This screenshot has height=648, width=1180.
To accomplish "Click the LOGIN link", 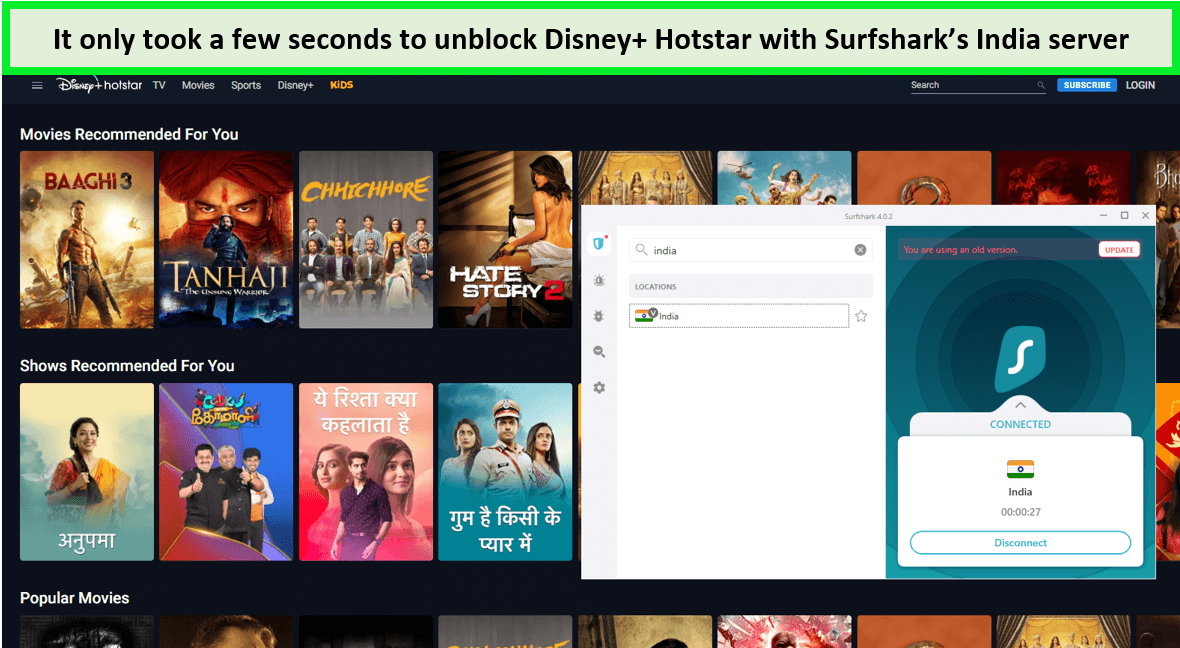I will 1140,85.
